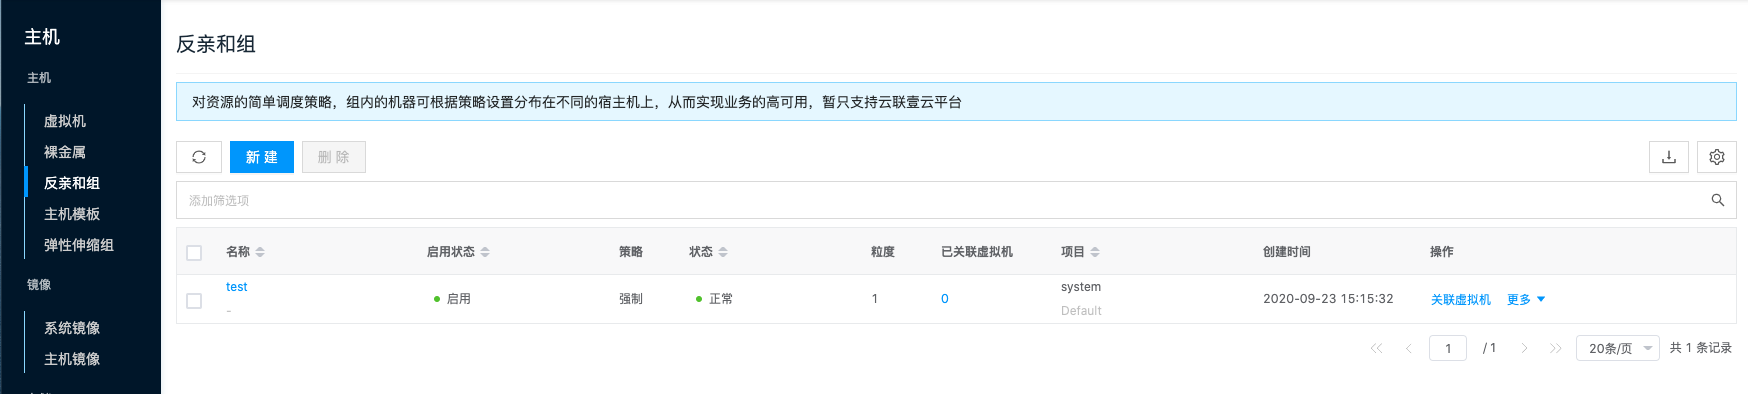Screen dimensions: 1748x394
Task: Go to the last page arrow
Action: point(1556,348)
